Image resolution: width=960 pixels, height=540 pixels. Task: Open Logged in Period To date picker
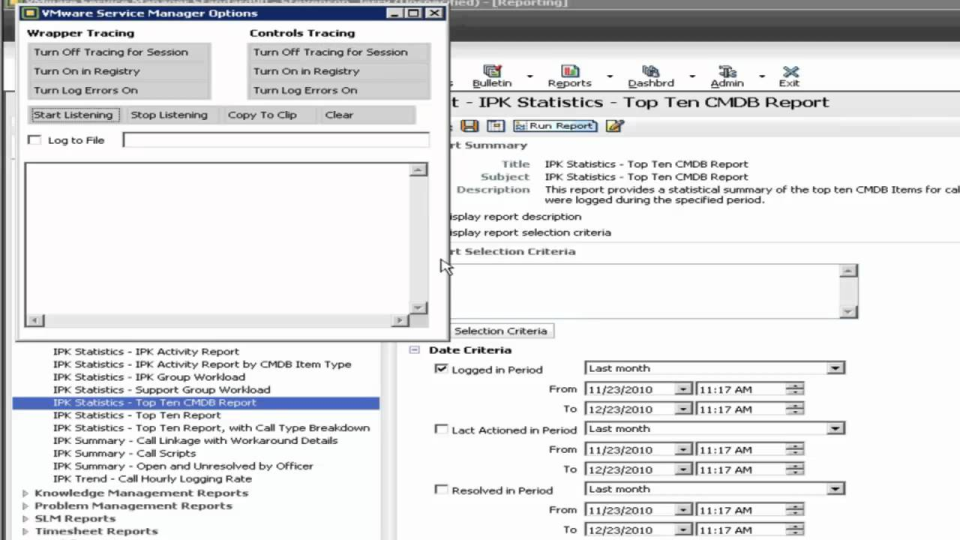click(683, 409)
